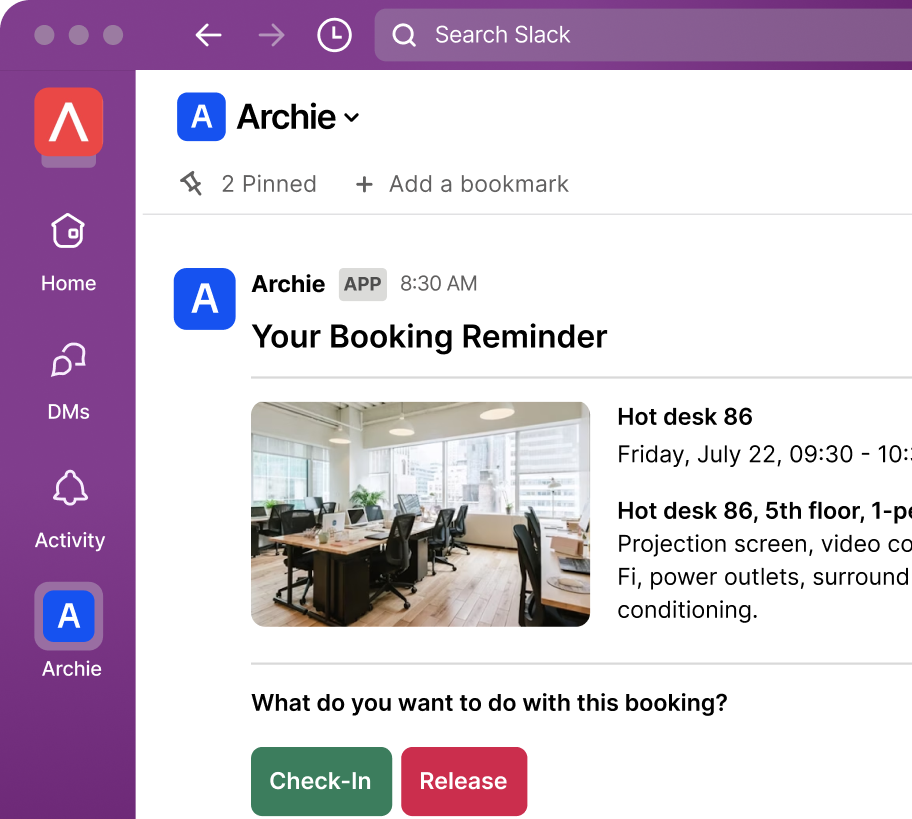Open the 2 Pinned tab
The width and height of the screenshot is (912, 819).
point(268,184)
